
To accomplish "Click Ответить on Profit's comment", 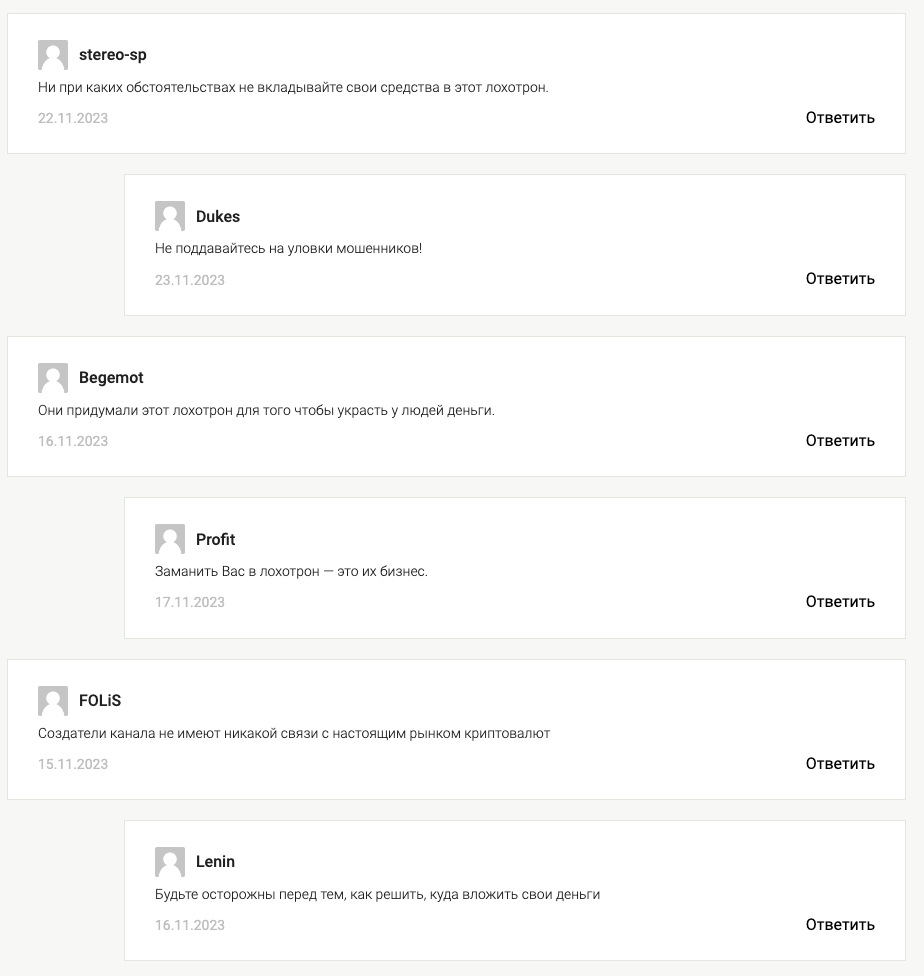I will [x=840, y=602].
